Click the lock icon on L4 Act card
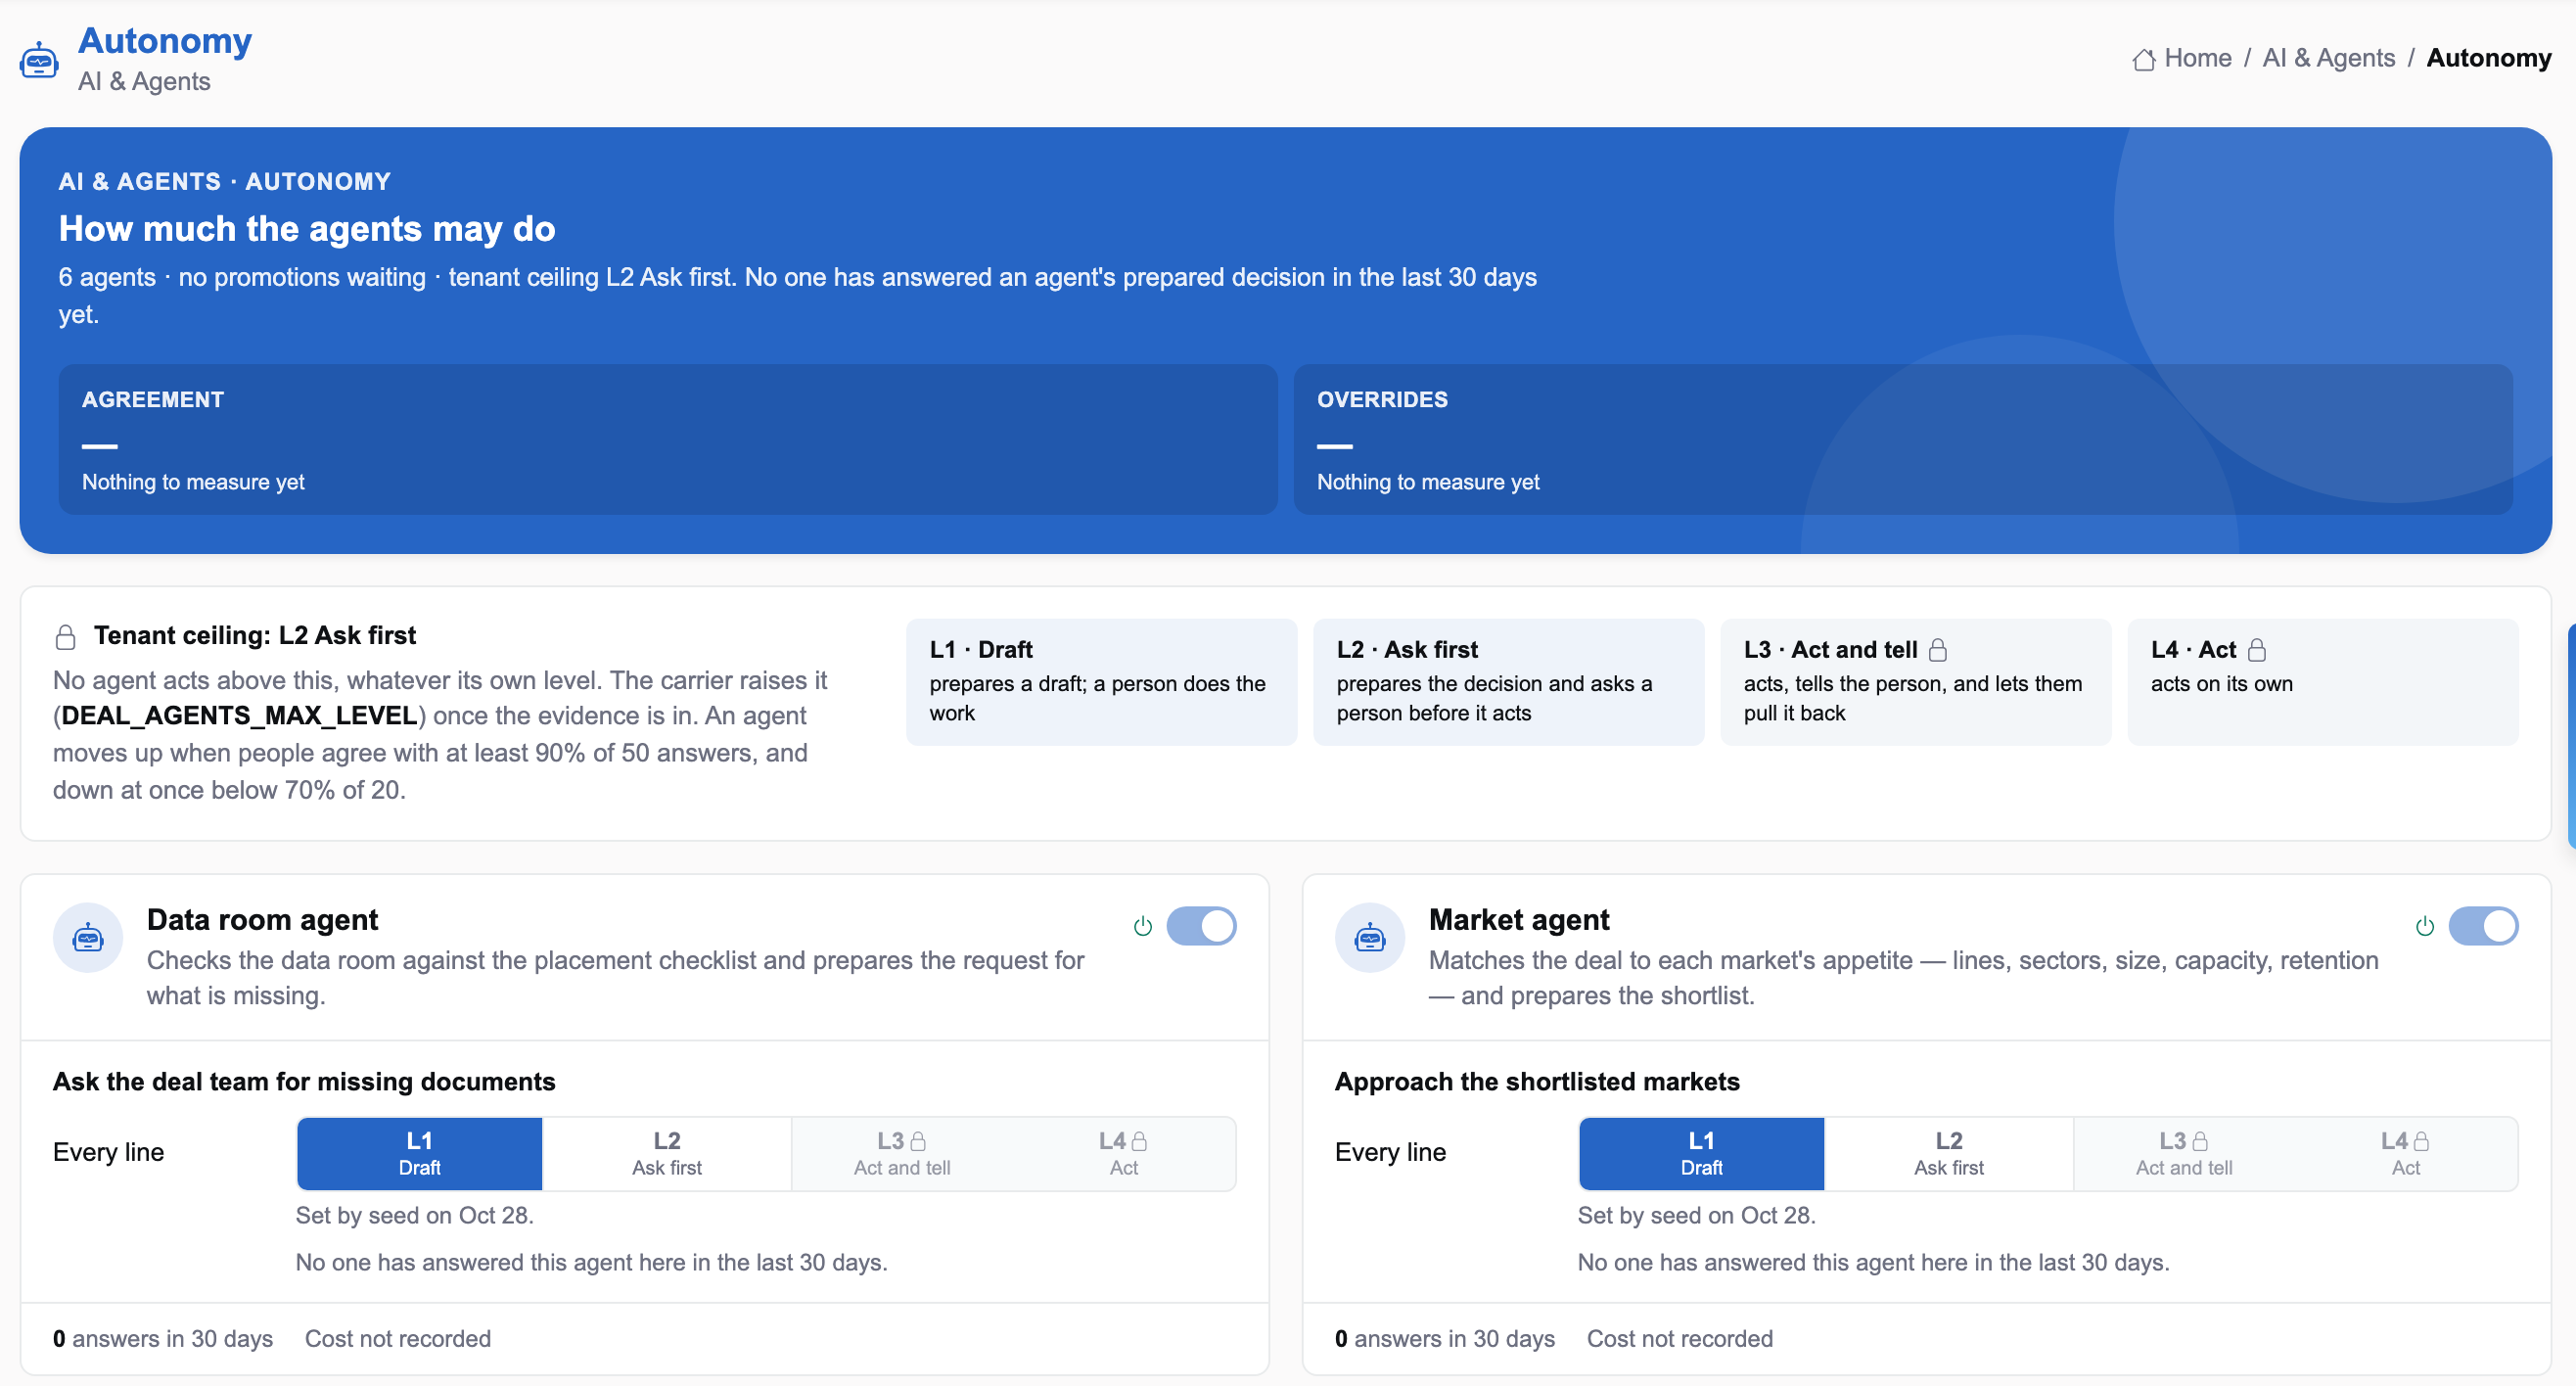 [2257, 650]
